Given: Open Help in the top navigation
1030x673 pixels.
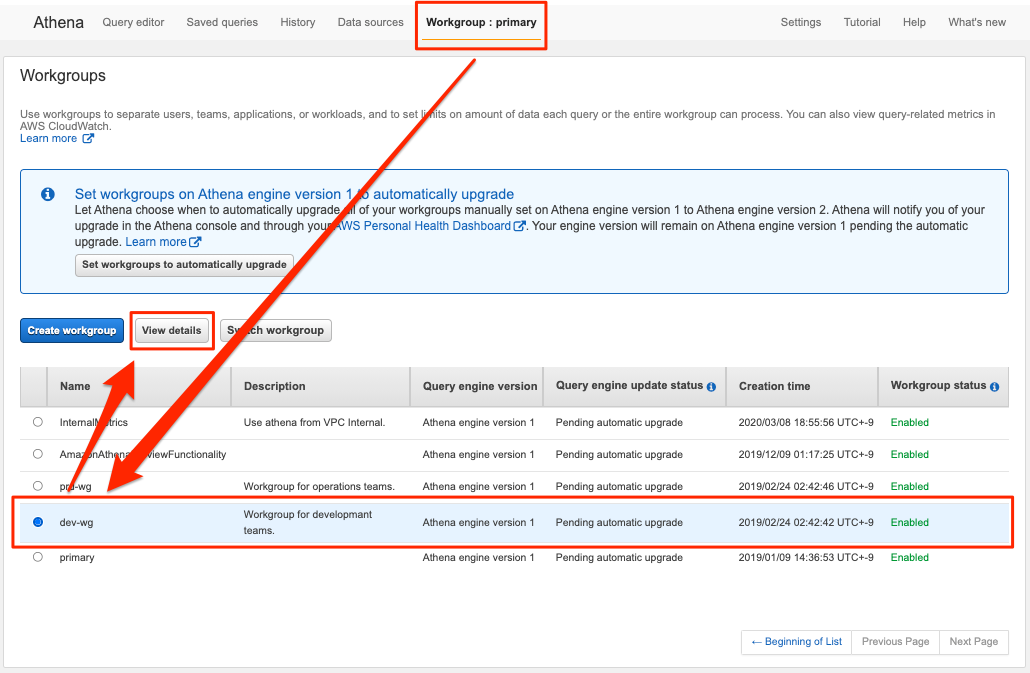Looking at the screenshot, I should (x=914, y=22).
